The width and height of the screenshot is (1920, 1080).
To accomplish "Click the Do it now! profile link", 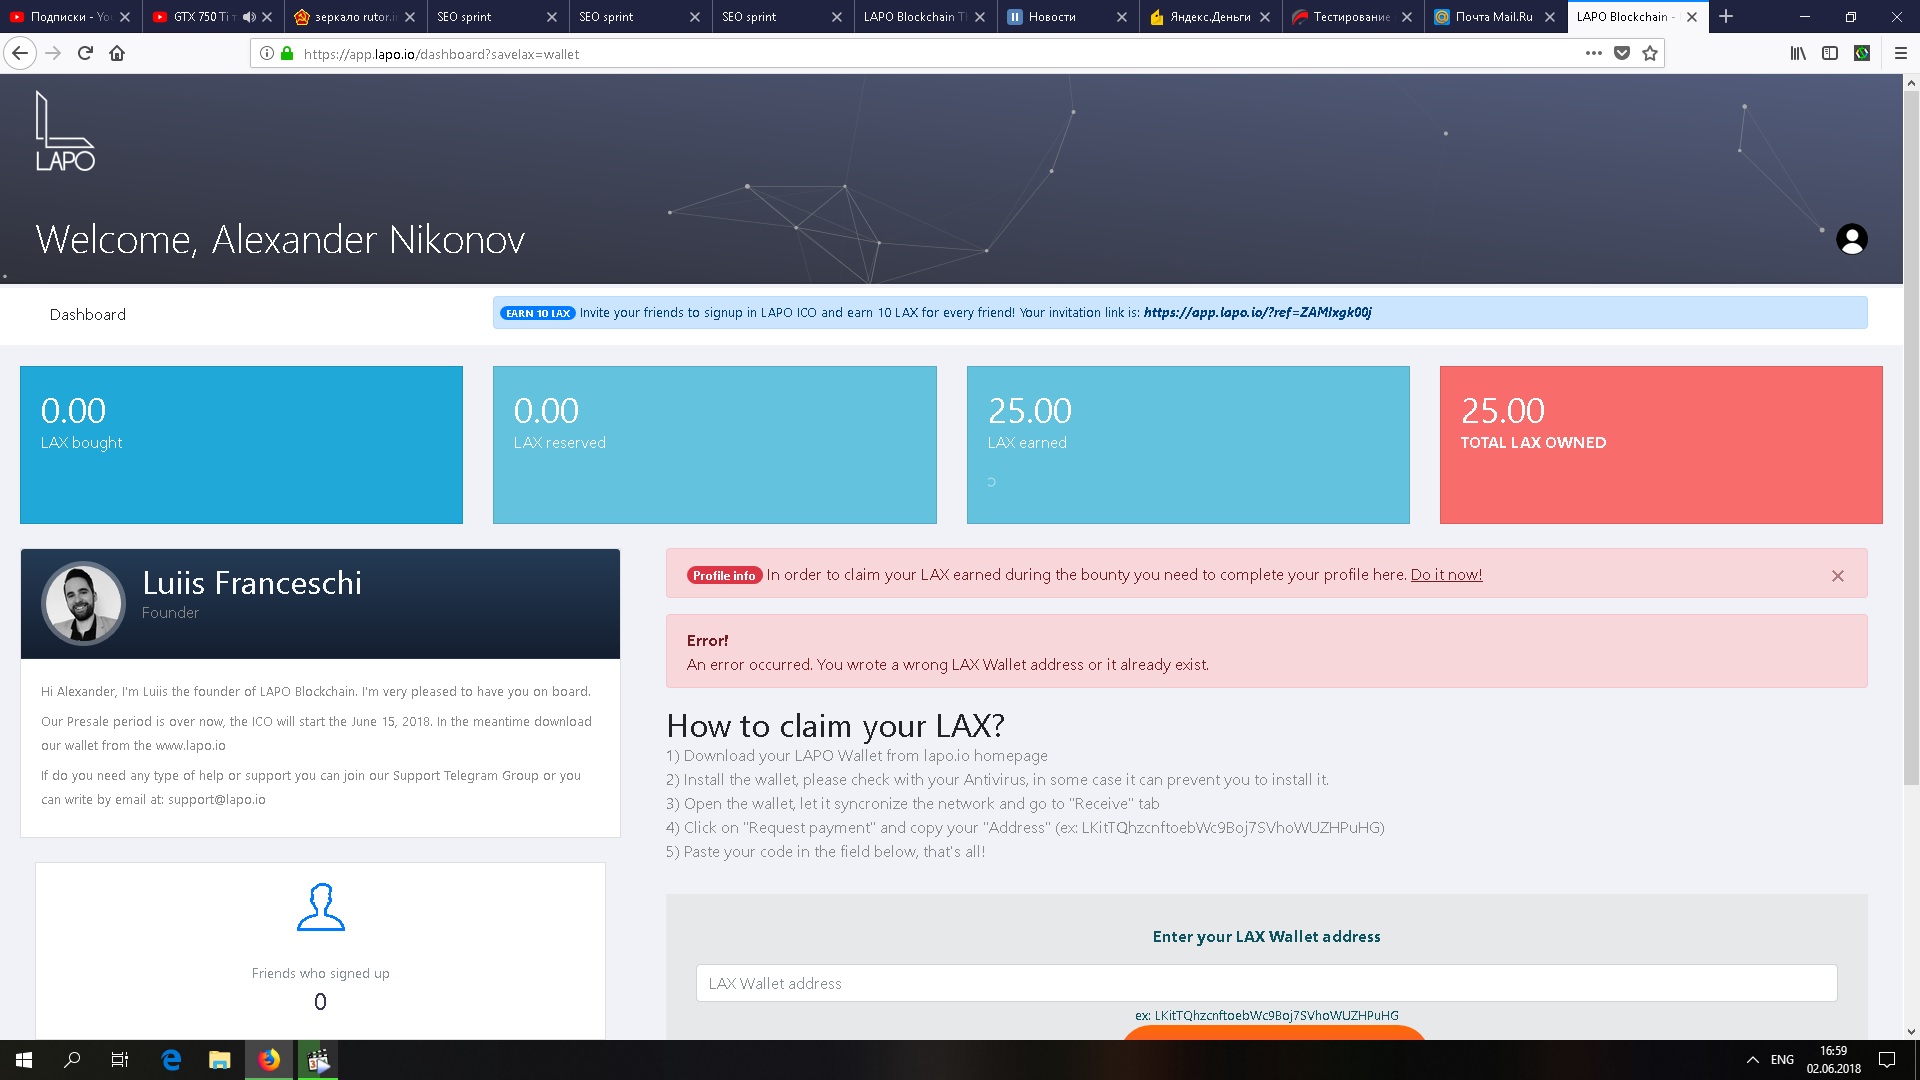I will point(1446,575).
